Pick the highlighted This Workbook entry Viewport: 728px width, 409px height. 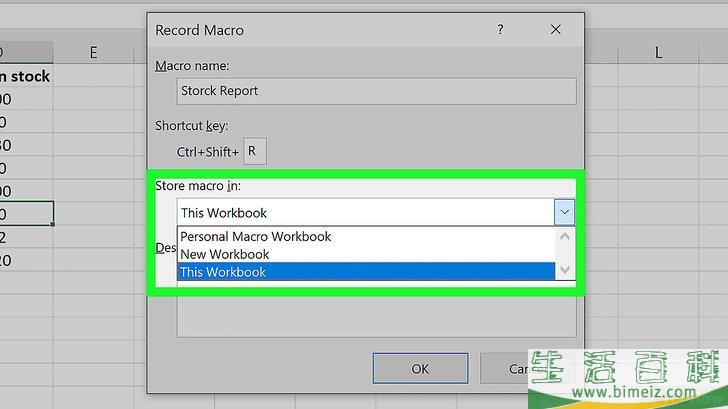pos(366,272)
